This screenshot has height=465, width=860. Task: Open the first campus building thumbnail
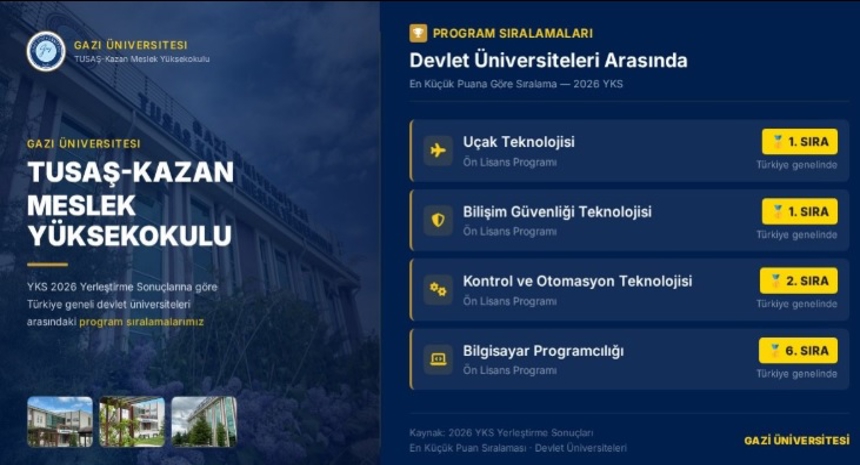(60, 422)
